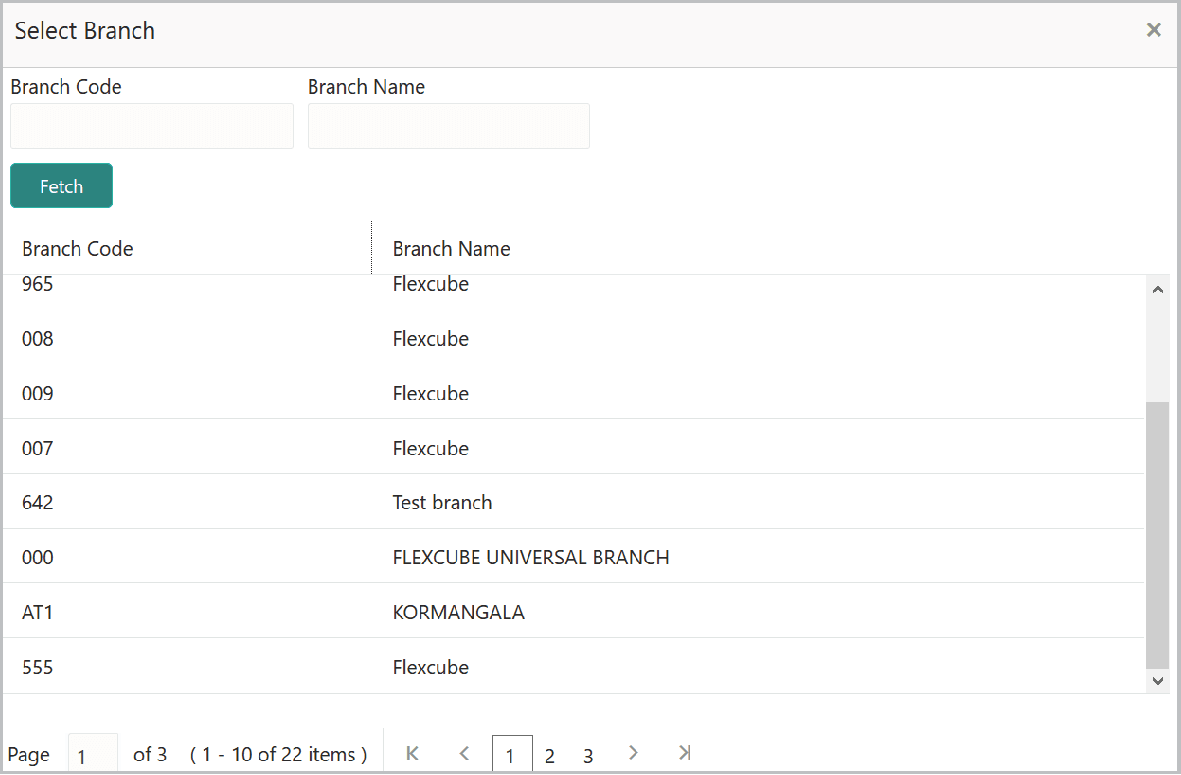Screen dimensions: 1181x775
Task: Select the FLEXCUBE UNIVERSAL BRANCH row
Action: [x=573, y=557]
